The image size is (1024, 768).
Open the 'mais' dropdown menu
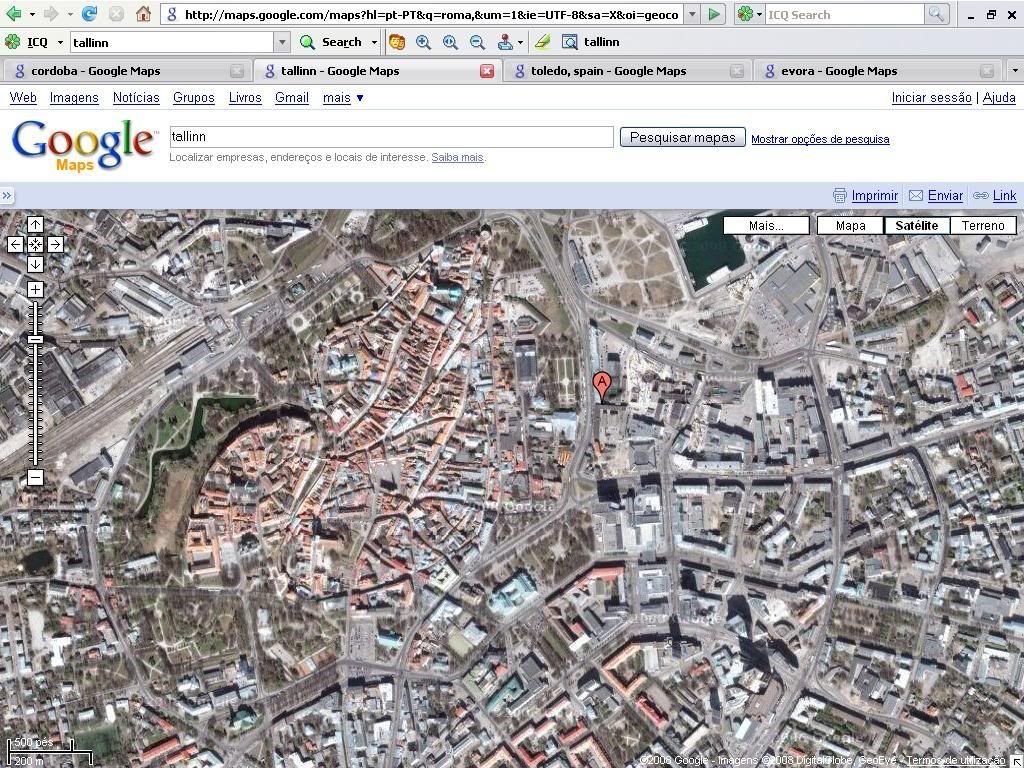(x=343, y=98)
